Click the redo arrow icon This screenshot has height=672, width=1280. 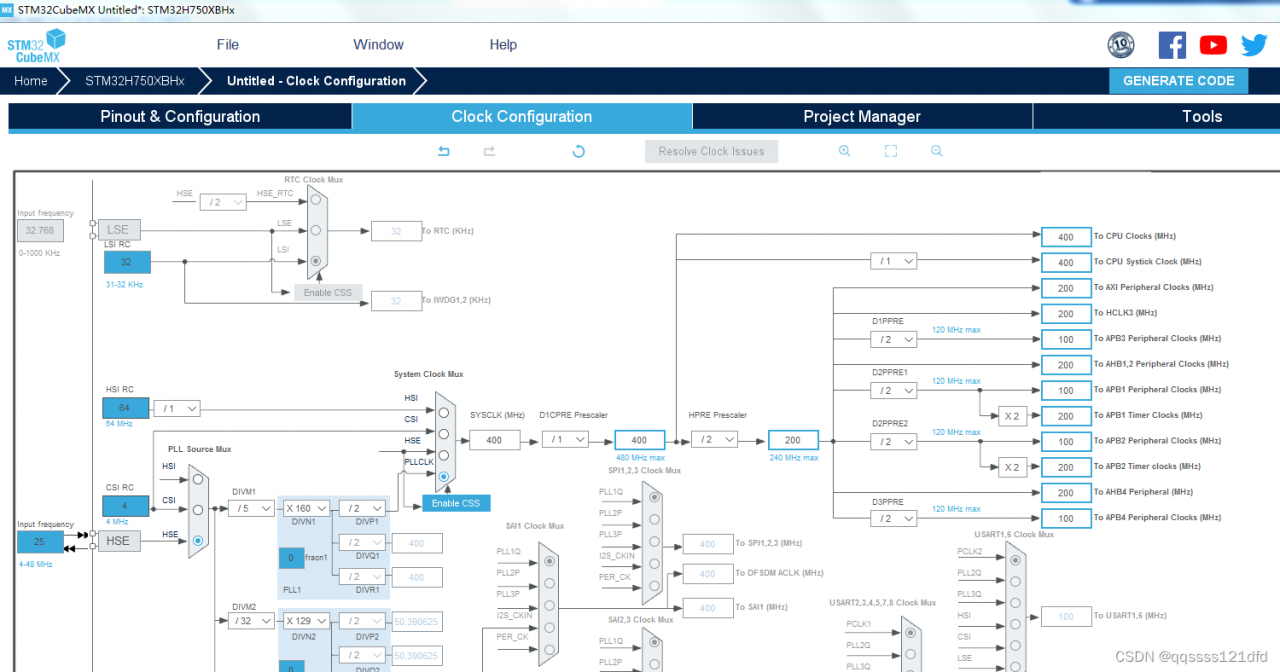[x=490, y=151]
